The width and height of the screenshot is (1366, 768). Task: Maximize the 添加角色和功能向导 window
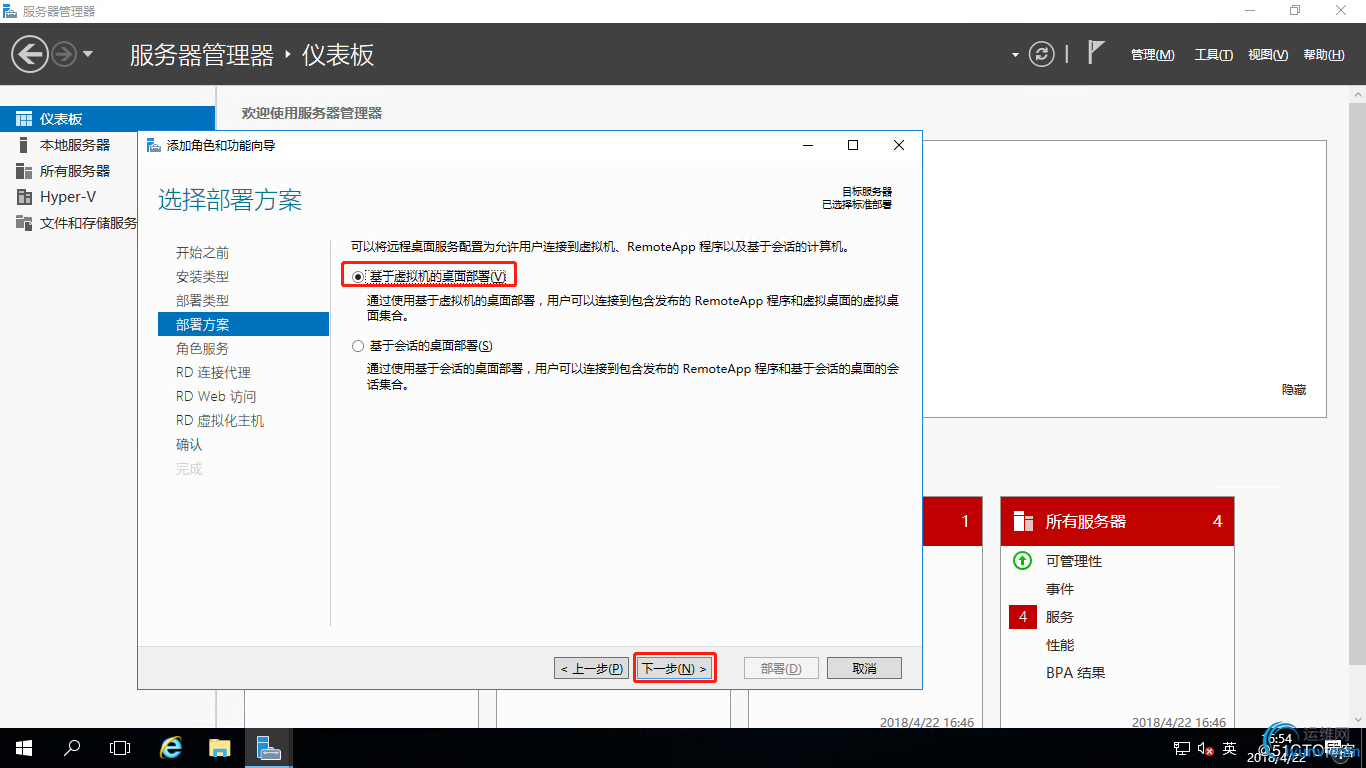[853, 145]
